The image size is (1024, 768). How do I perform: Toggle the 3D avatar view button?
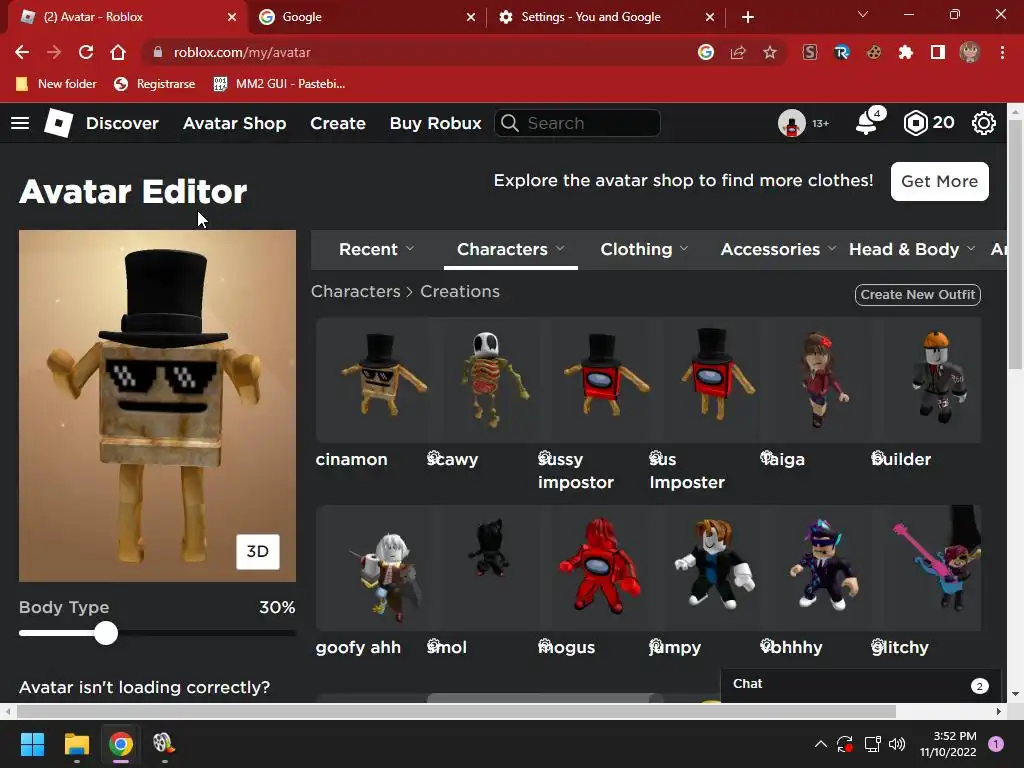[x=257, y=552]
